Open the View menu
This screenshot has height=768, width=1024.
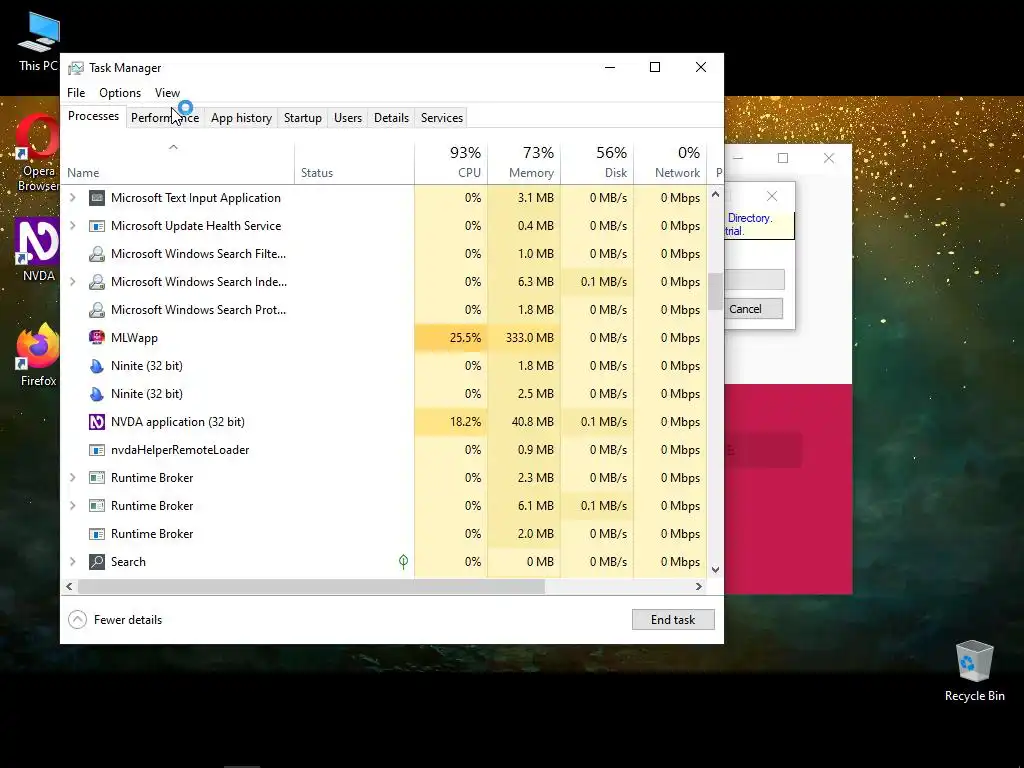pyautogui.click(x=167, y=93)
